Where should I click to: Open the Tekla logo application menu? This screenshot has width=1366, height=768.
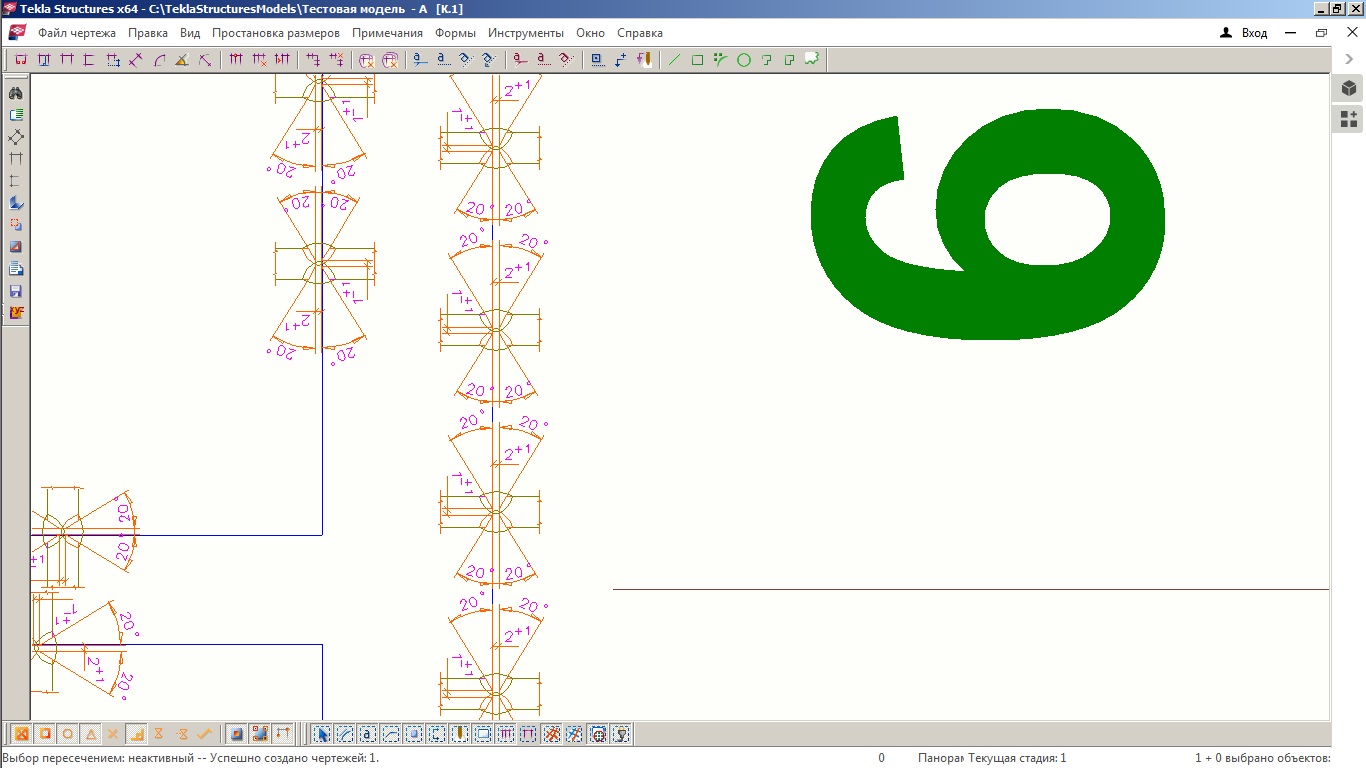pos(17,33)
